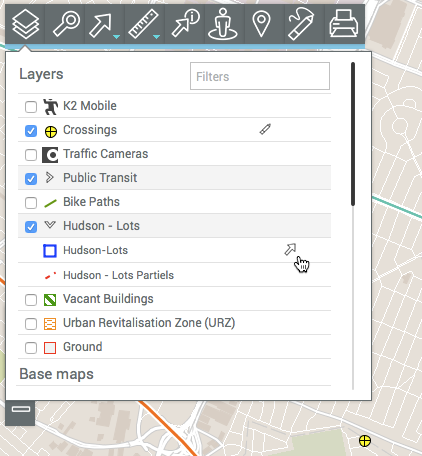Viewport: 422px width, 456px height.
Task: Select the Hudson - Lots Partiels sublayer
Action: point(118,275)
